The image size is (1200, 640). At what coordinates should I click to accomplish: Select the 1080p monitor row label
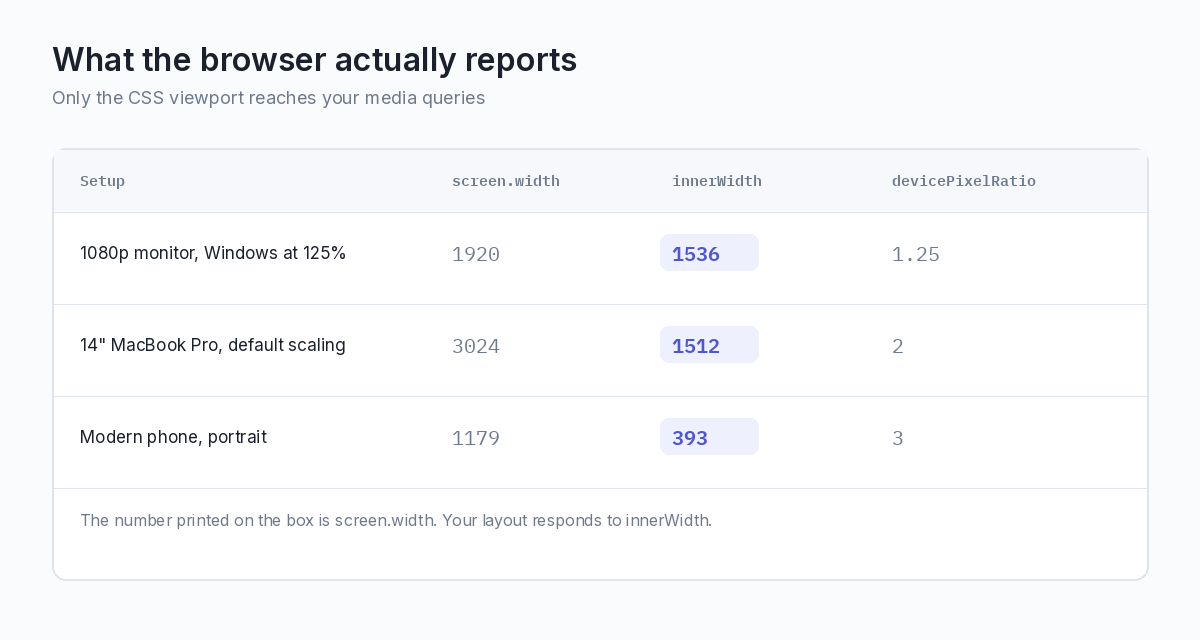[x=213, y=253]
